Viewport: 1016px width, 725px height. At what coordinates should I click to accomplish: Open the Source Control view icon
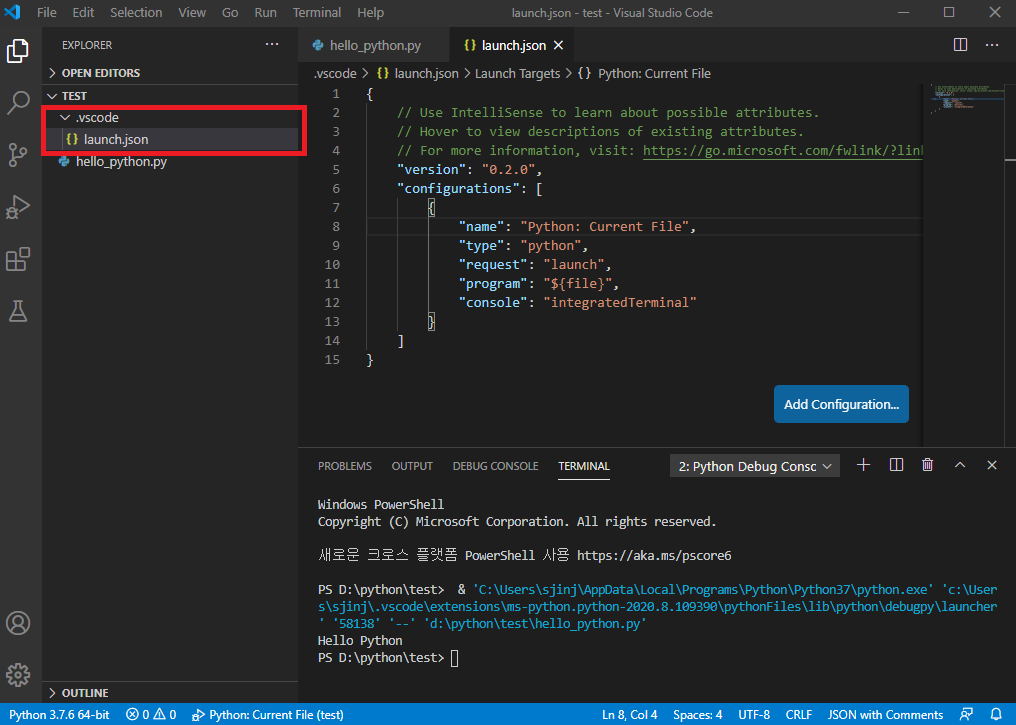[17, 155]
